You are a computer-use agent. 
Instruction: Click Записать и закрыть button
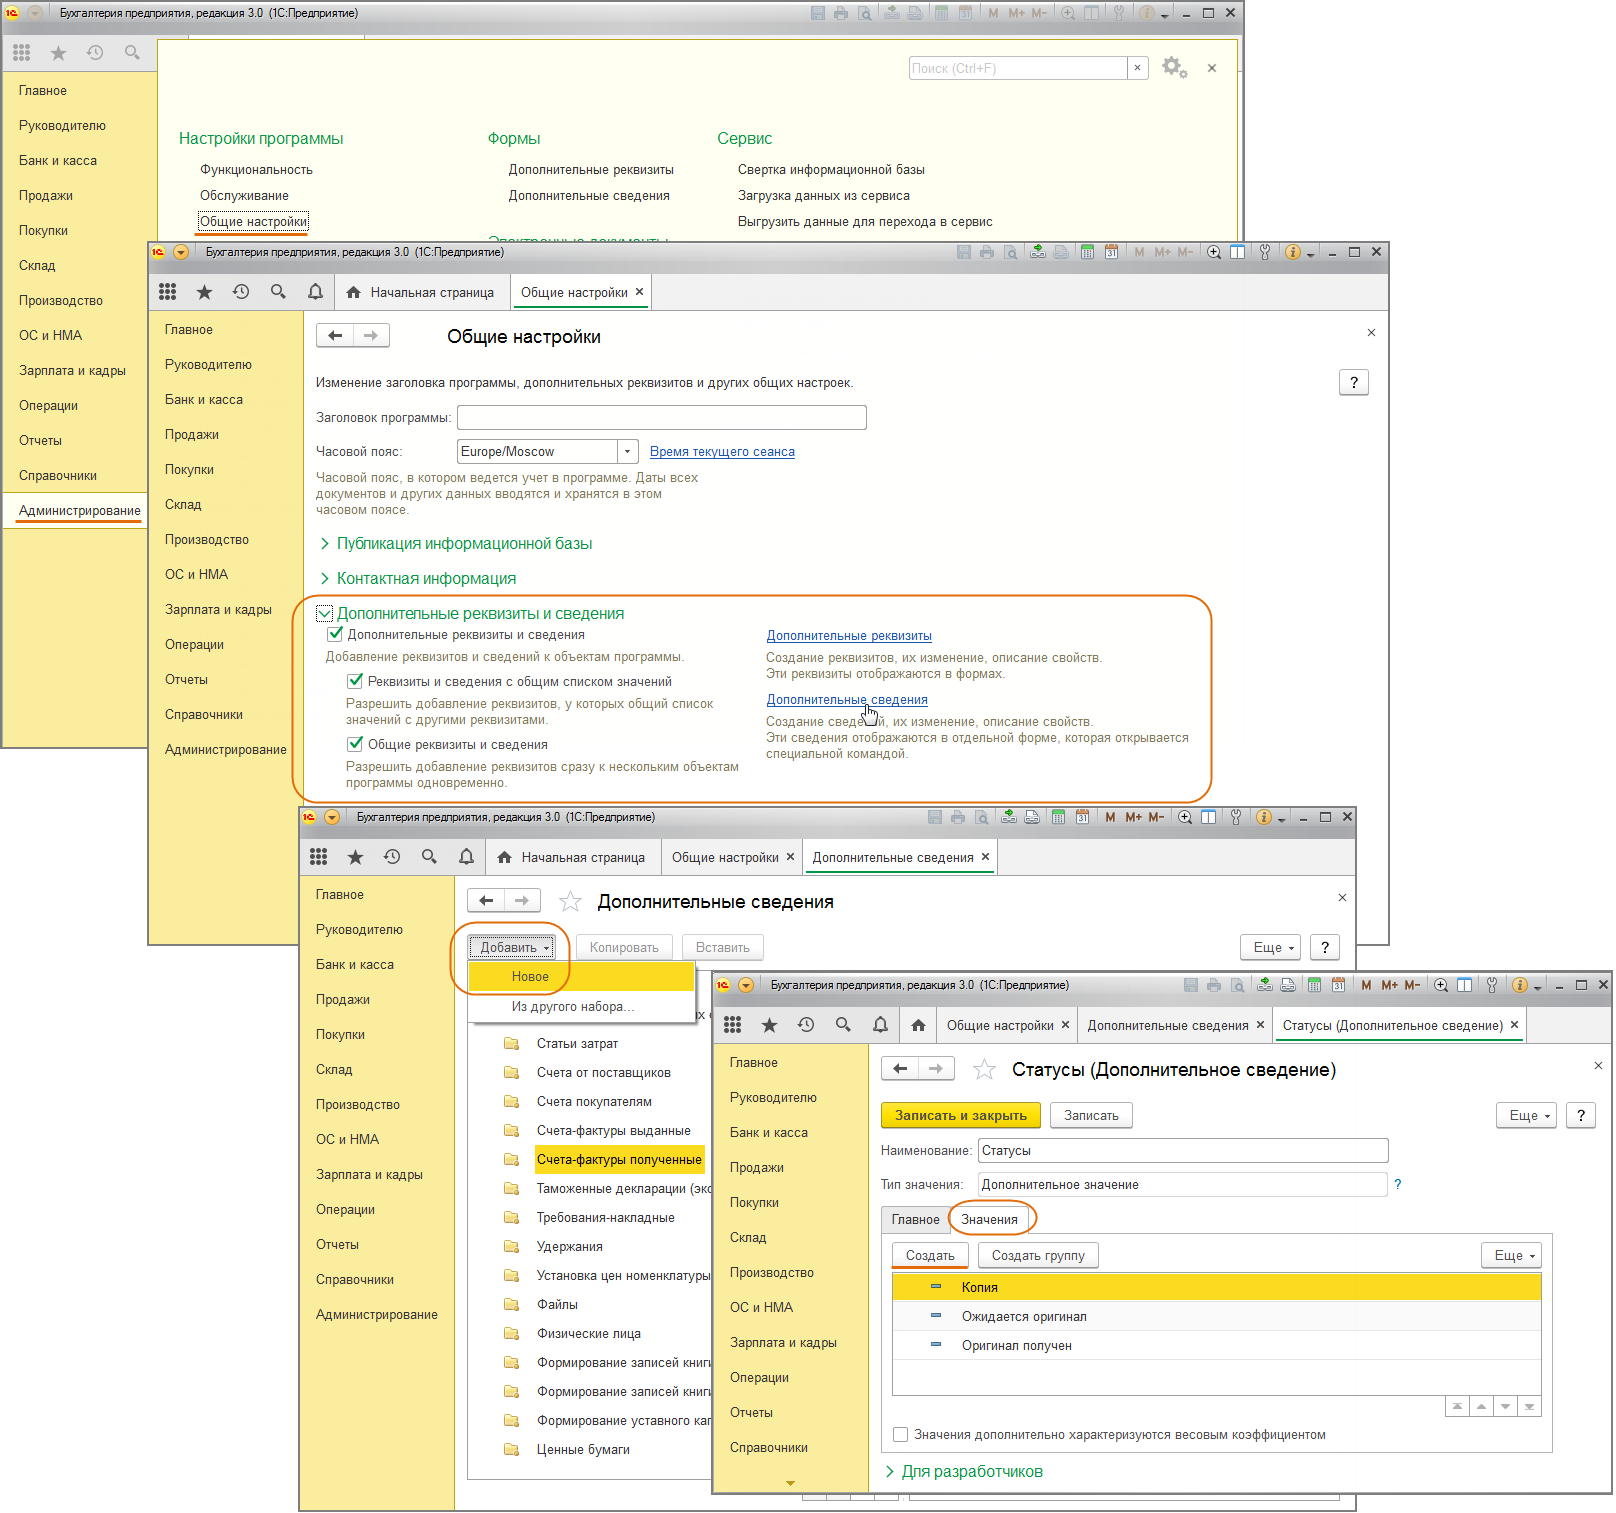click(961, 1115)
